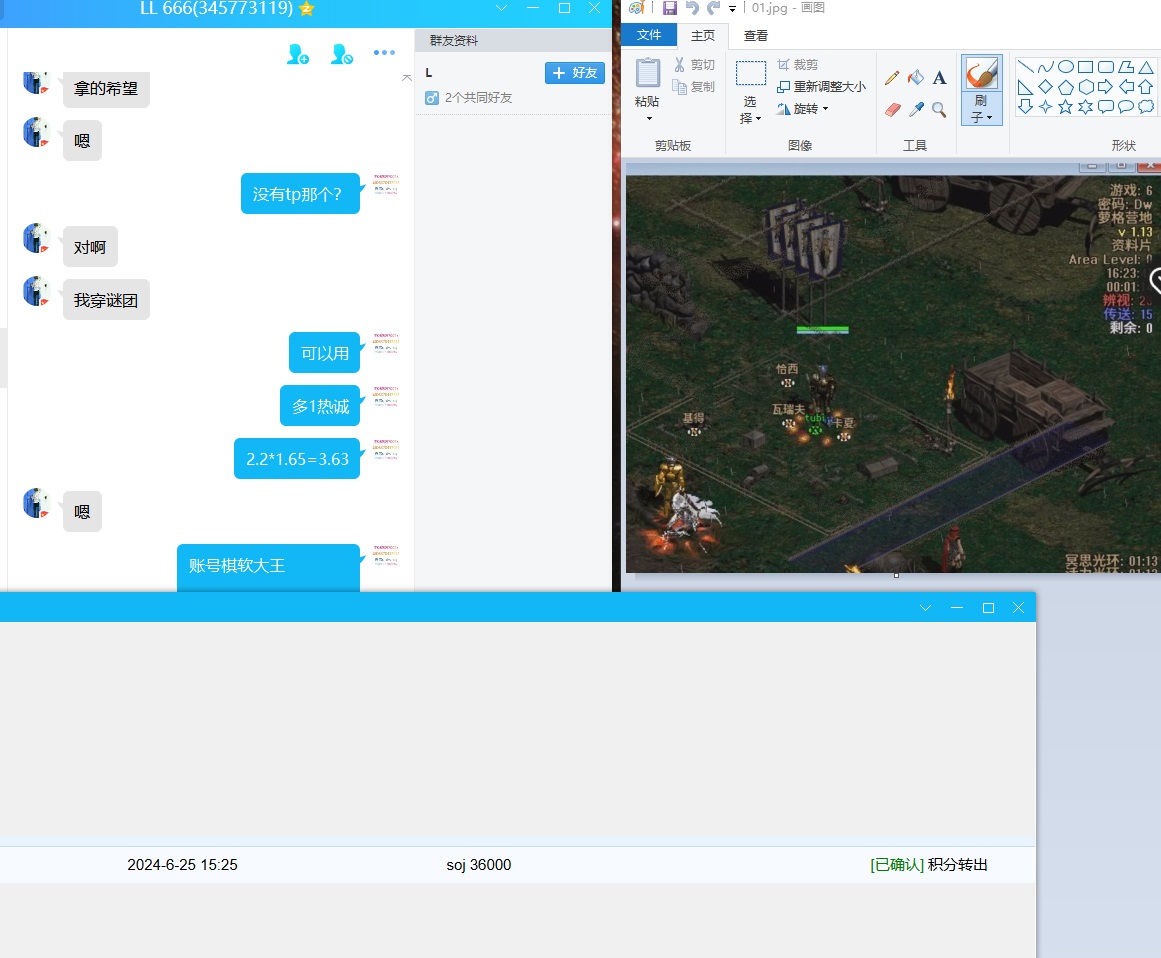Open the three-dot more options in chat
The height and width of the screenshot is (958, 1161).
pyautogui.click(x=384, y=54)
